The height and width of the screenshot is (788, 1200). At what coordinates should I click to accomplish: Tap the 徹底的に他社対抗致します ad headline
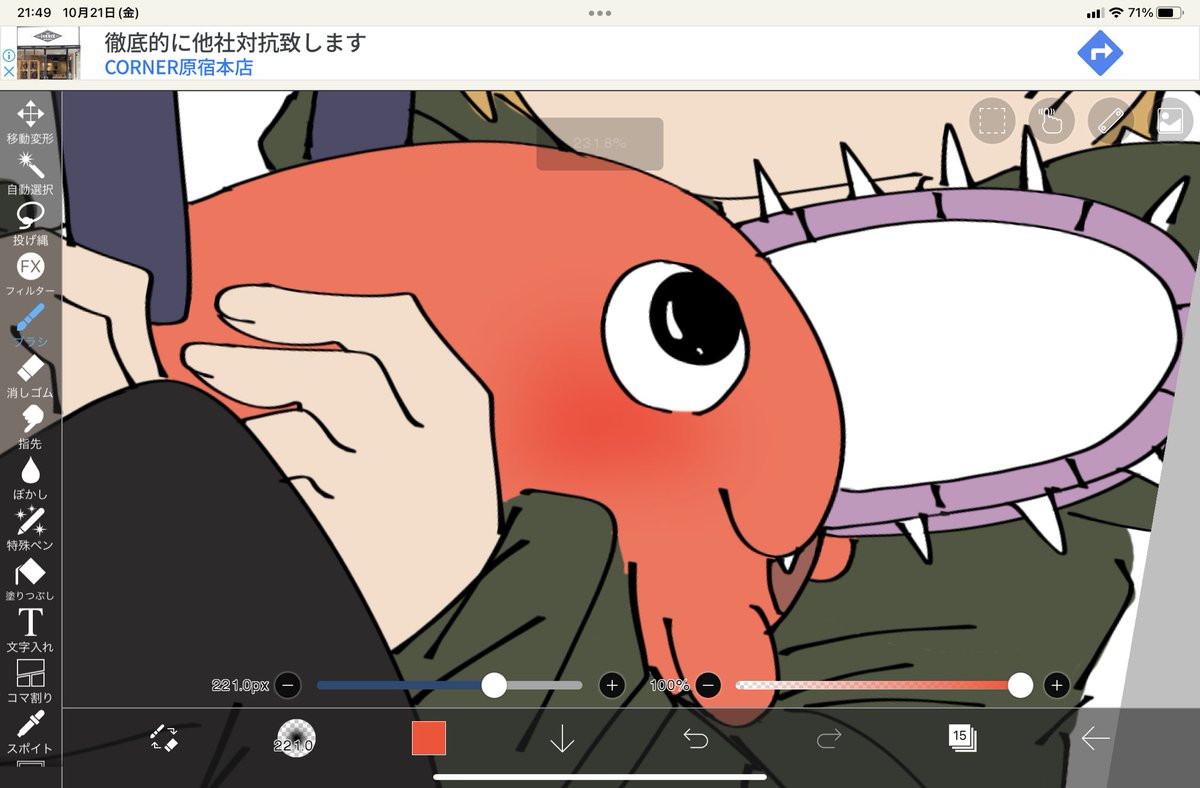click(236, 43)
